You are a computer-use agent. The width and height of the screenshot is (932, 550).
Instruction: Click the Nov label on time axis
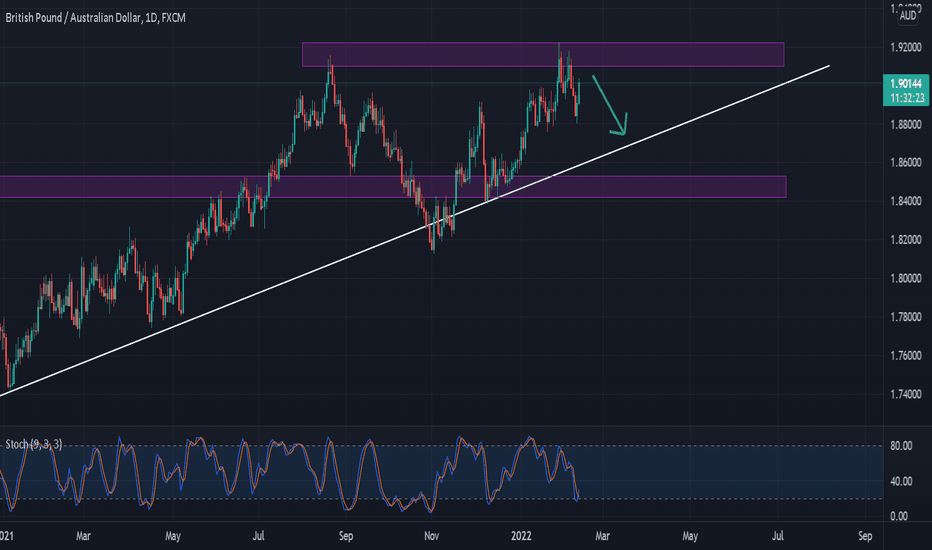pos(432,536)
